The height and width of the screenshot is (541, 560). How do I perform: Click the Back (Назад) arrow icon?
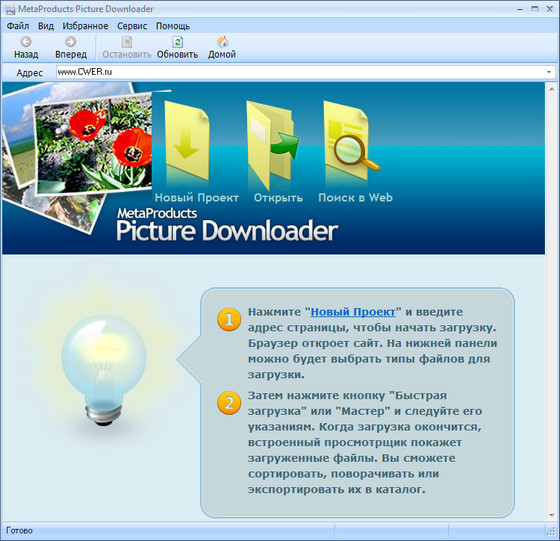pyautogui.click(x=26, y=42)
